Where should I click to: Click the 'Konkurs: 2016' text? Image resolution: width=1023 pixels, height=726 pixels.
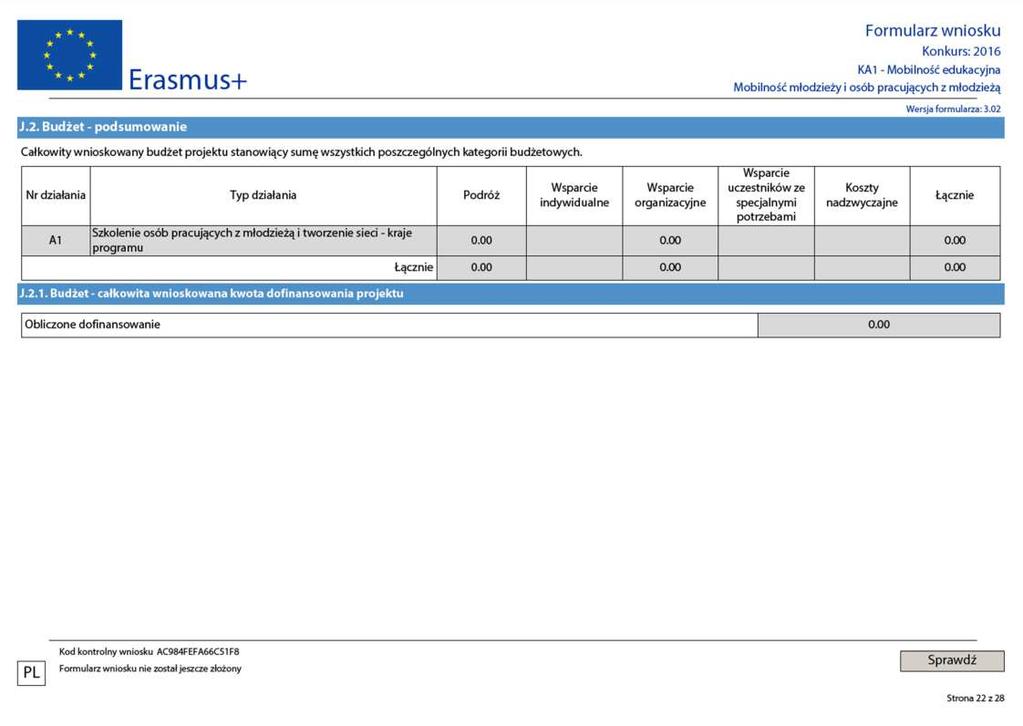pyautogui.click(x=960, y=51)
